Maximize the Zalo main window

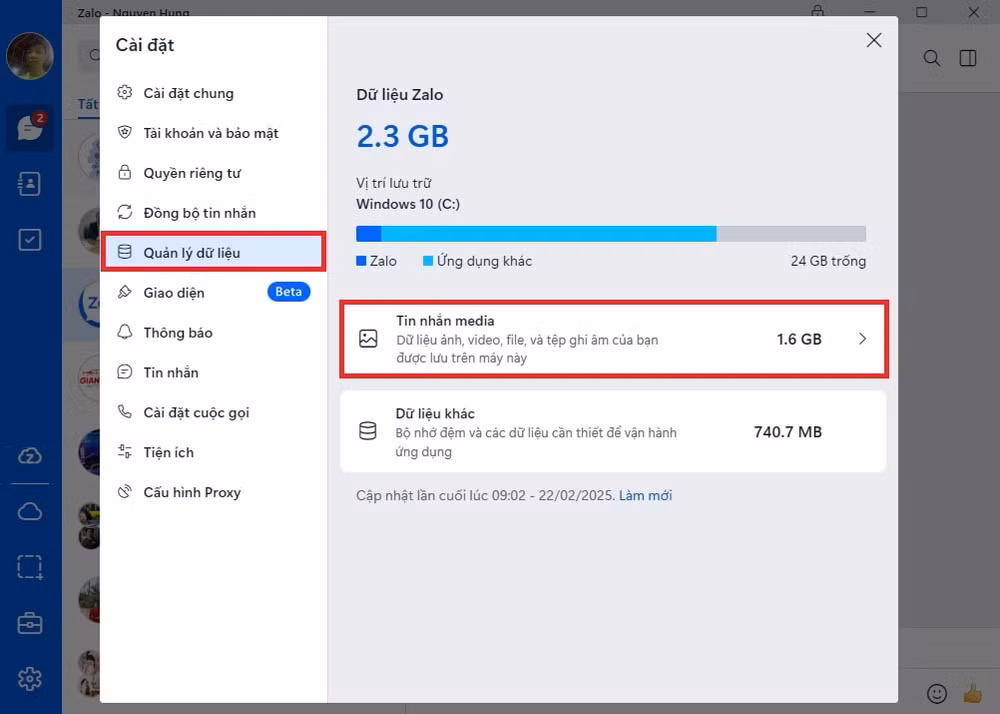pyautogui.click(x=922, y=11)
